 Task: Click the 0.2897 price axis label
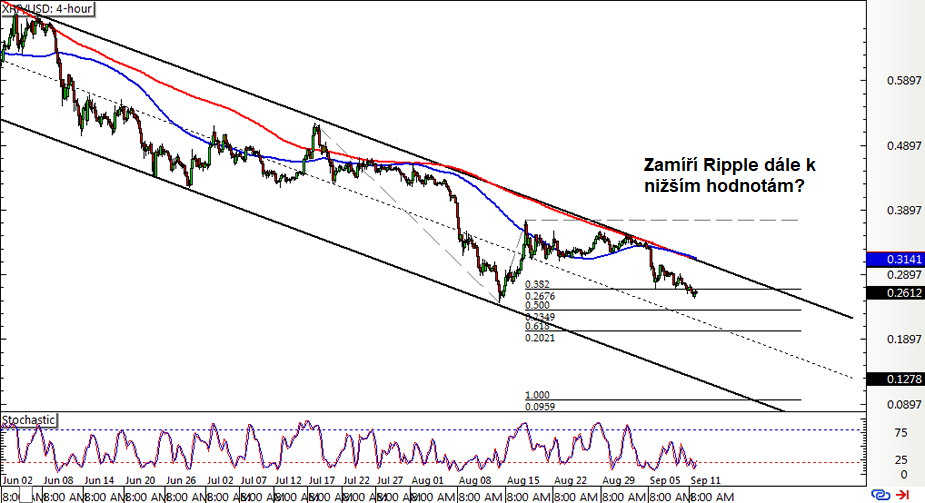point(904,275)
